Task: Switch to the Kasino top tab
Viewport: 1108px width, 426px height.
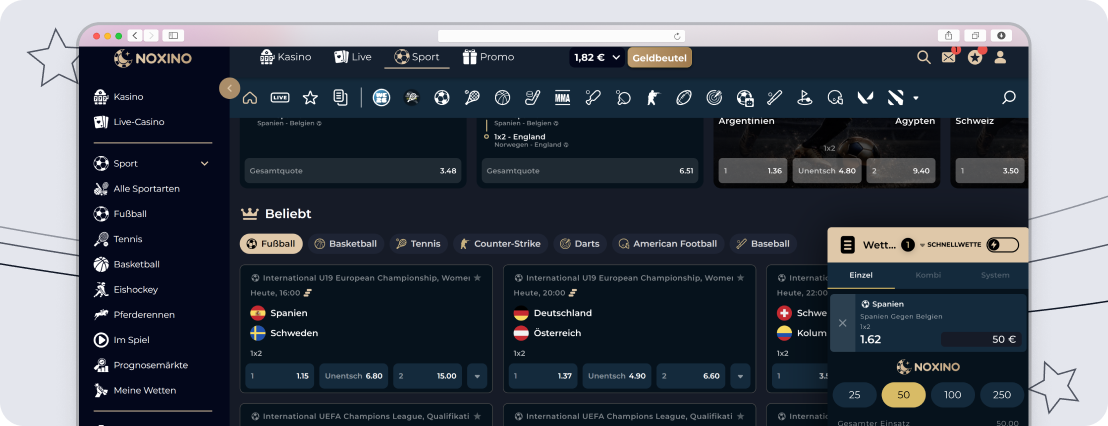Action: tap(285, 57)
